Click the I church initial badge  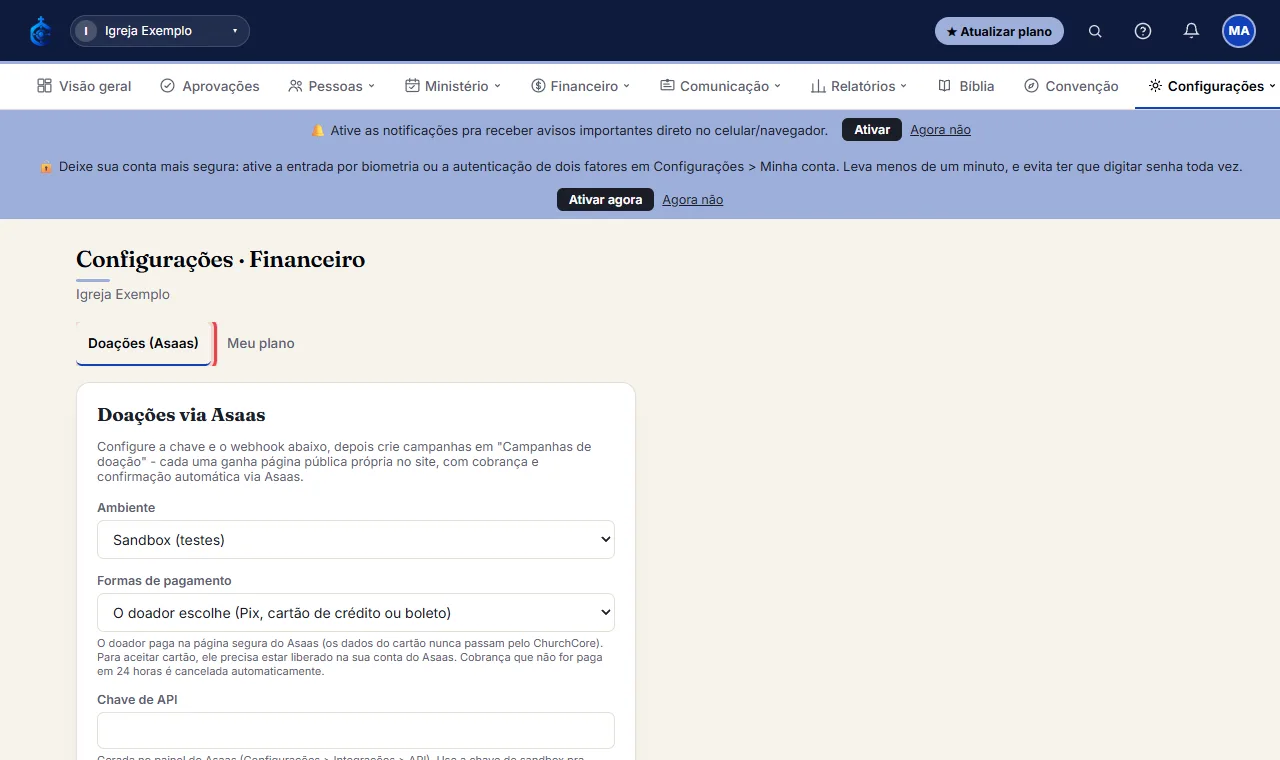pos(86,31)
